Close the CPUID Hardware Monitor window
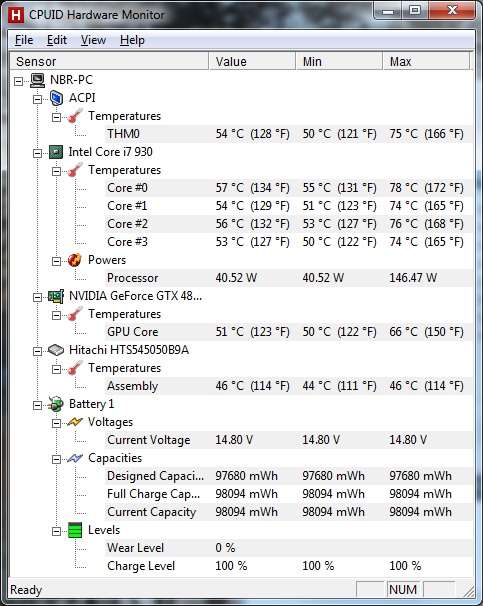This screenshot has width=483, height=606. coord(452,10)
